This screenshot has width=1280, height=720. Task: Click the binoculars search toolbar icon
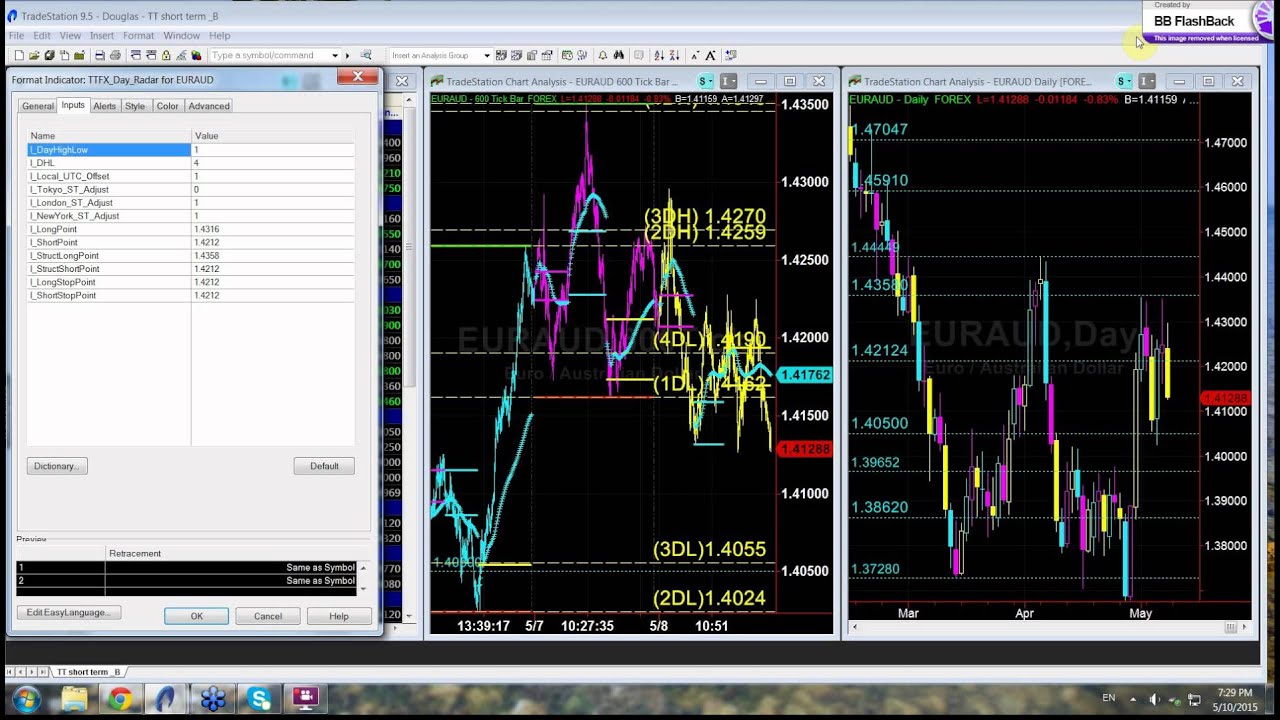click(x=619, y=55)
